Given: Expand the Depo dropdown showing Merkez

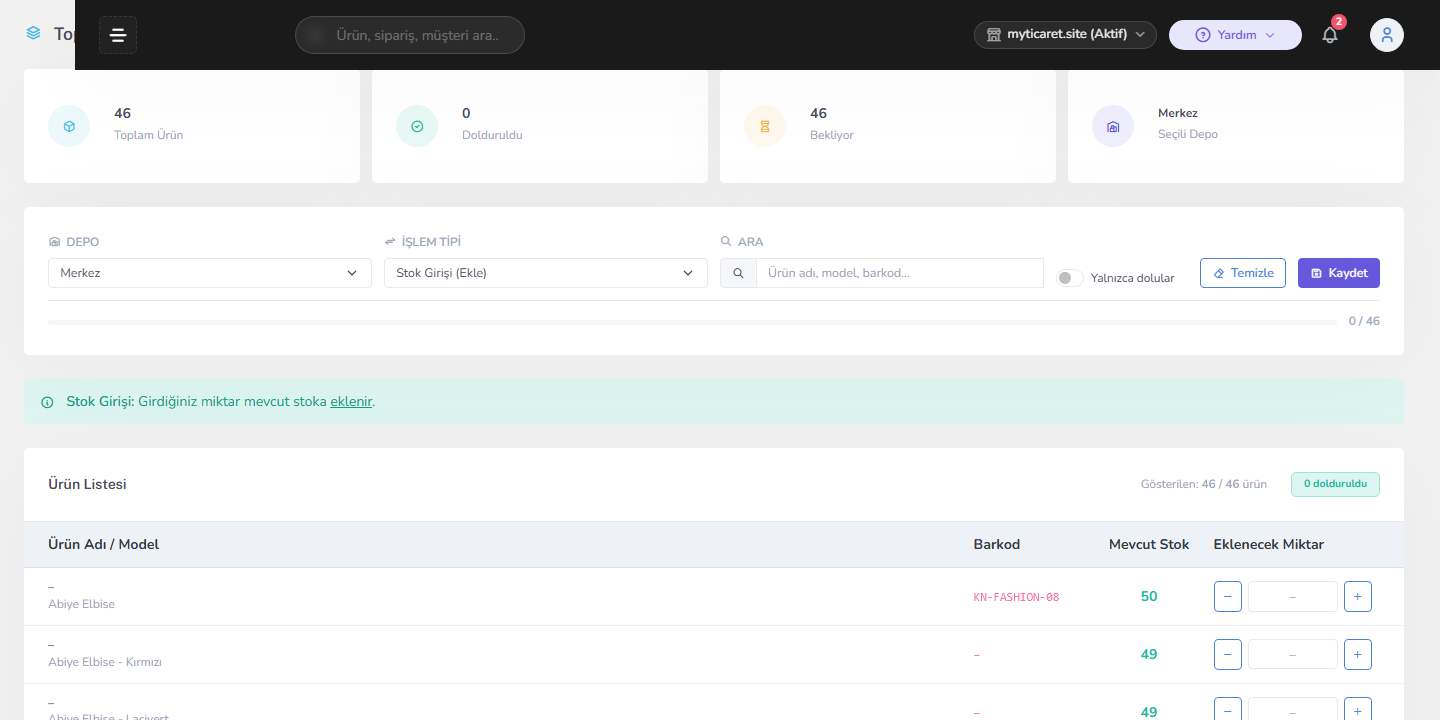Looking at the screenshot, I should [x=210, y=273].
